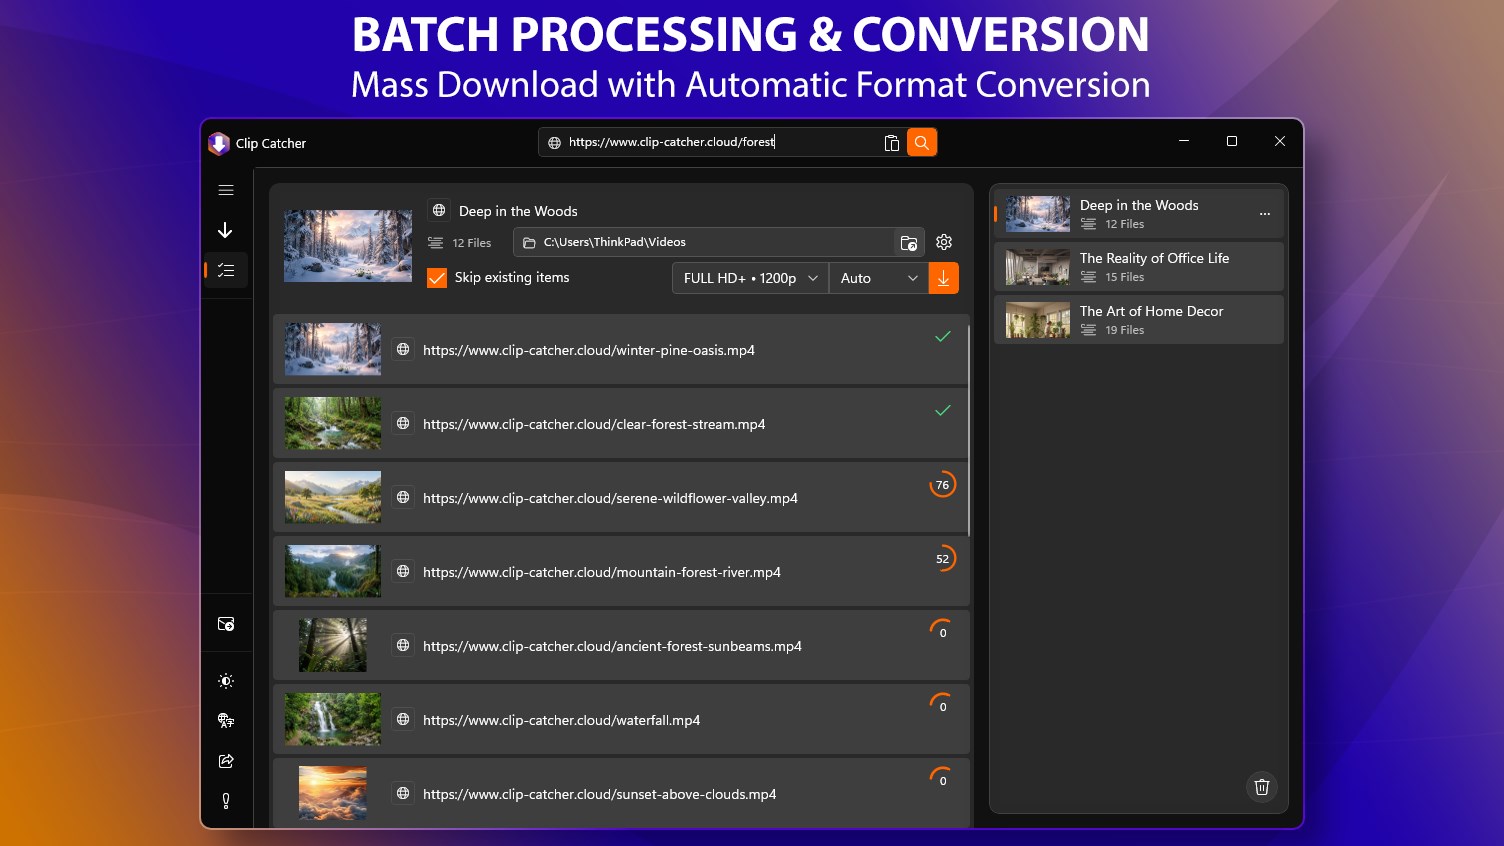The height and width of the screenshot is (846, 1504).
Task: Click globe icon of clear-forest-stream.mp4 row
Action: 403,423
